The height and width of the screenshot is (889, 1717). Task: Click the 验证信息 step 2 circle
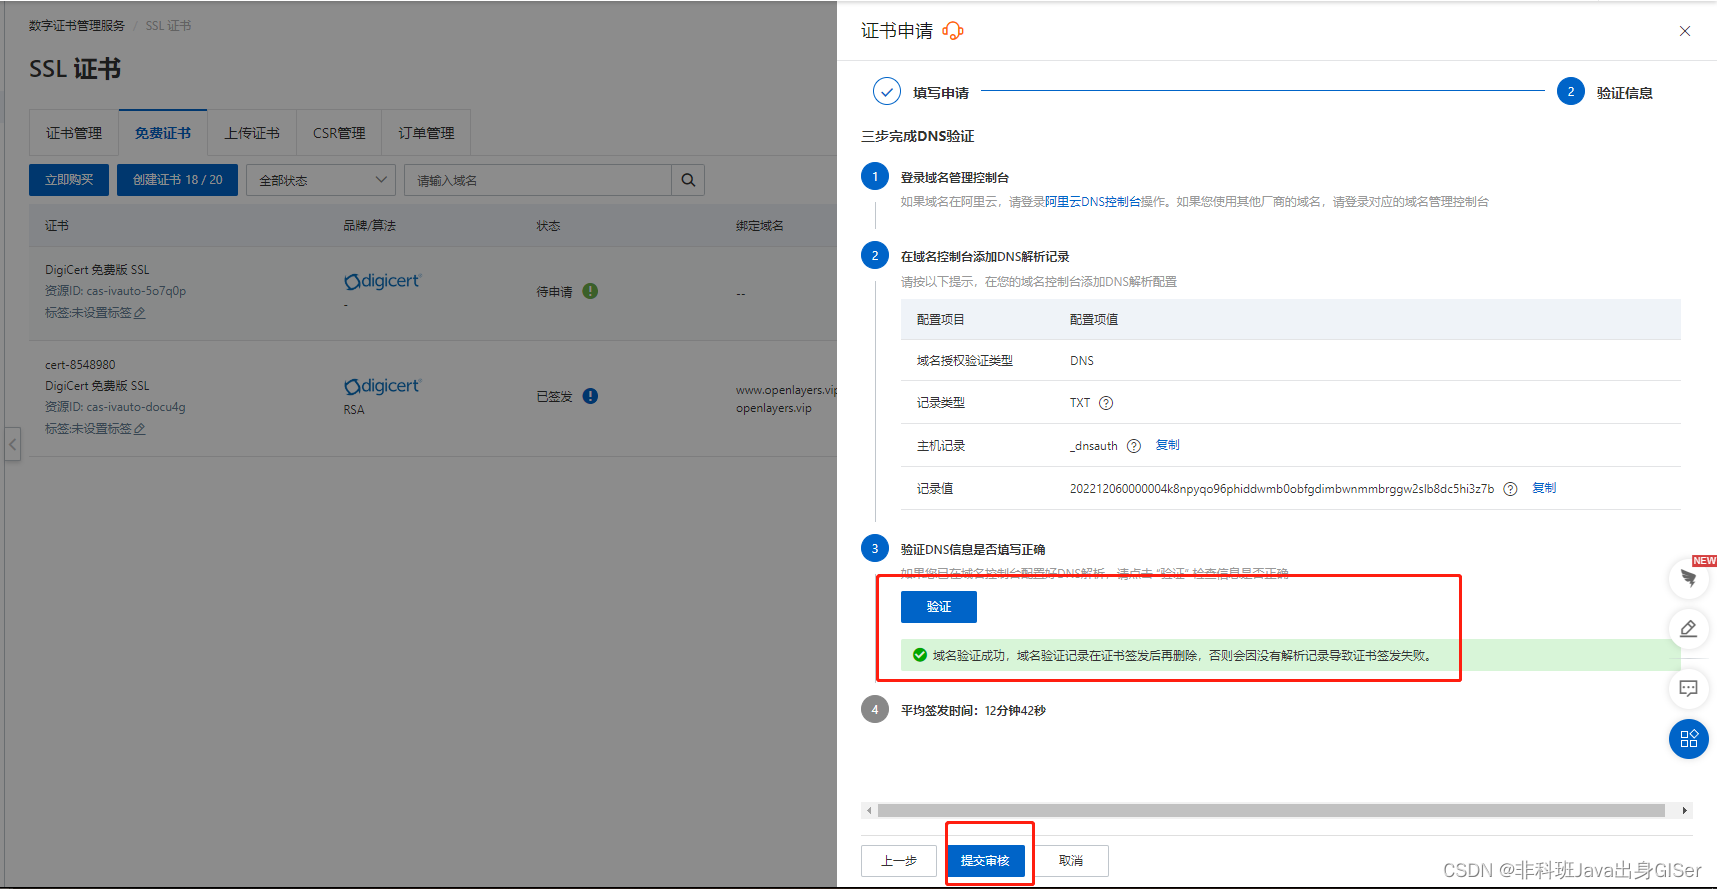click(x=1571, y=91)
